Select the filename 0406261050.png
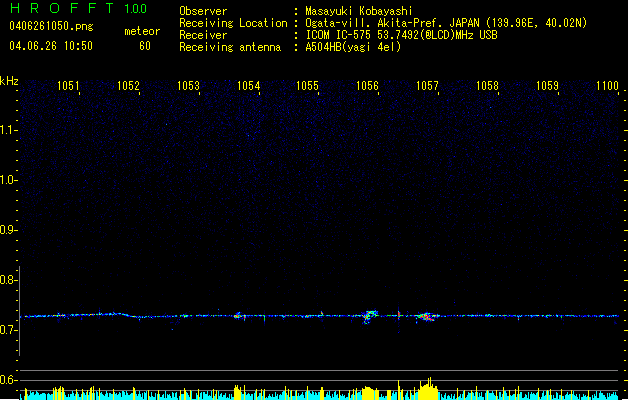This screenshot has width=629, height=400. point(51,26)
